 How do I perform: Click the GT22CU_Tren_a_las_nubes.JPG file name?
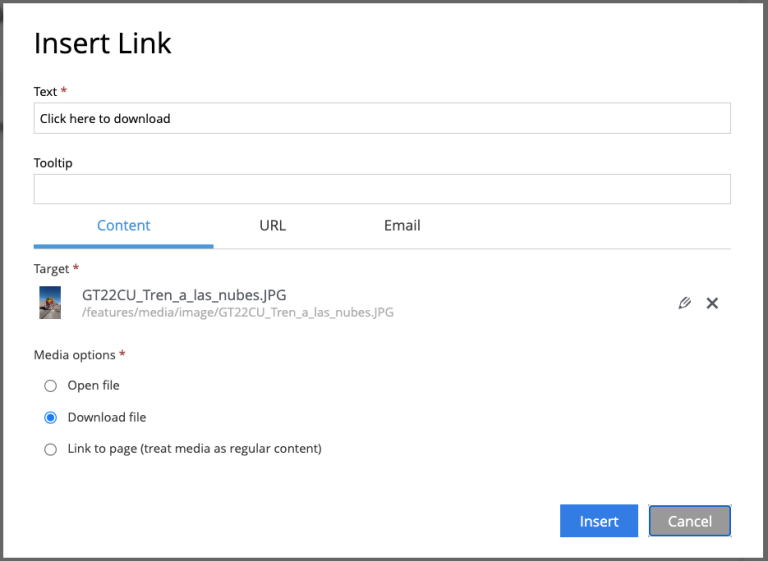pos(184,295)
